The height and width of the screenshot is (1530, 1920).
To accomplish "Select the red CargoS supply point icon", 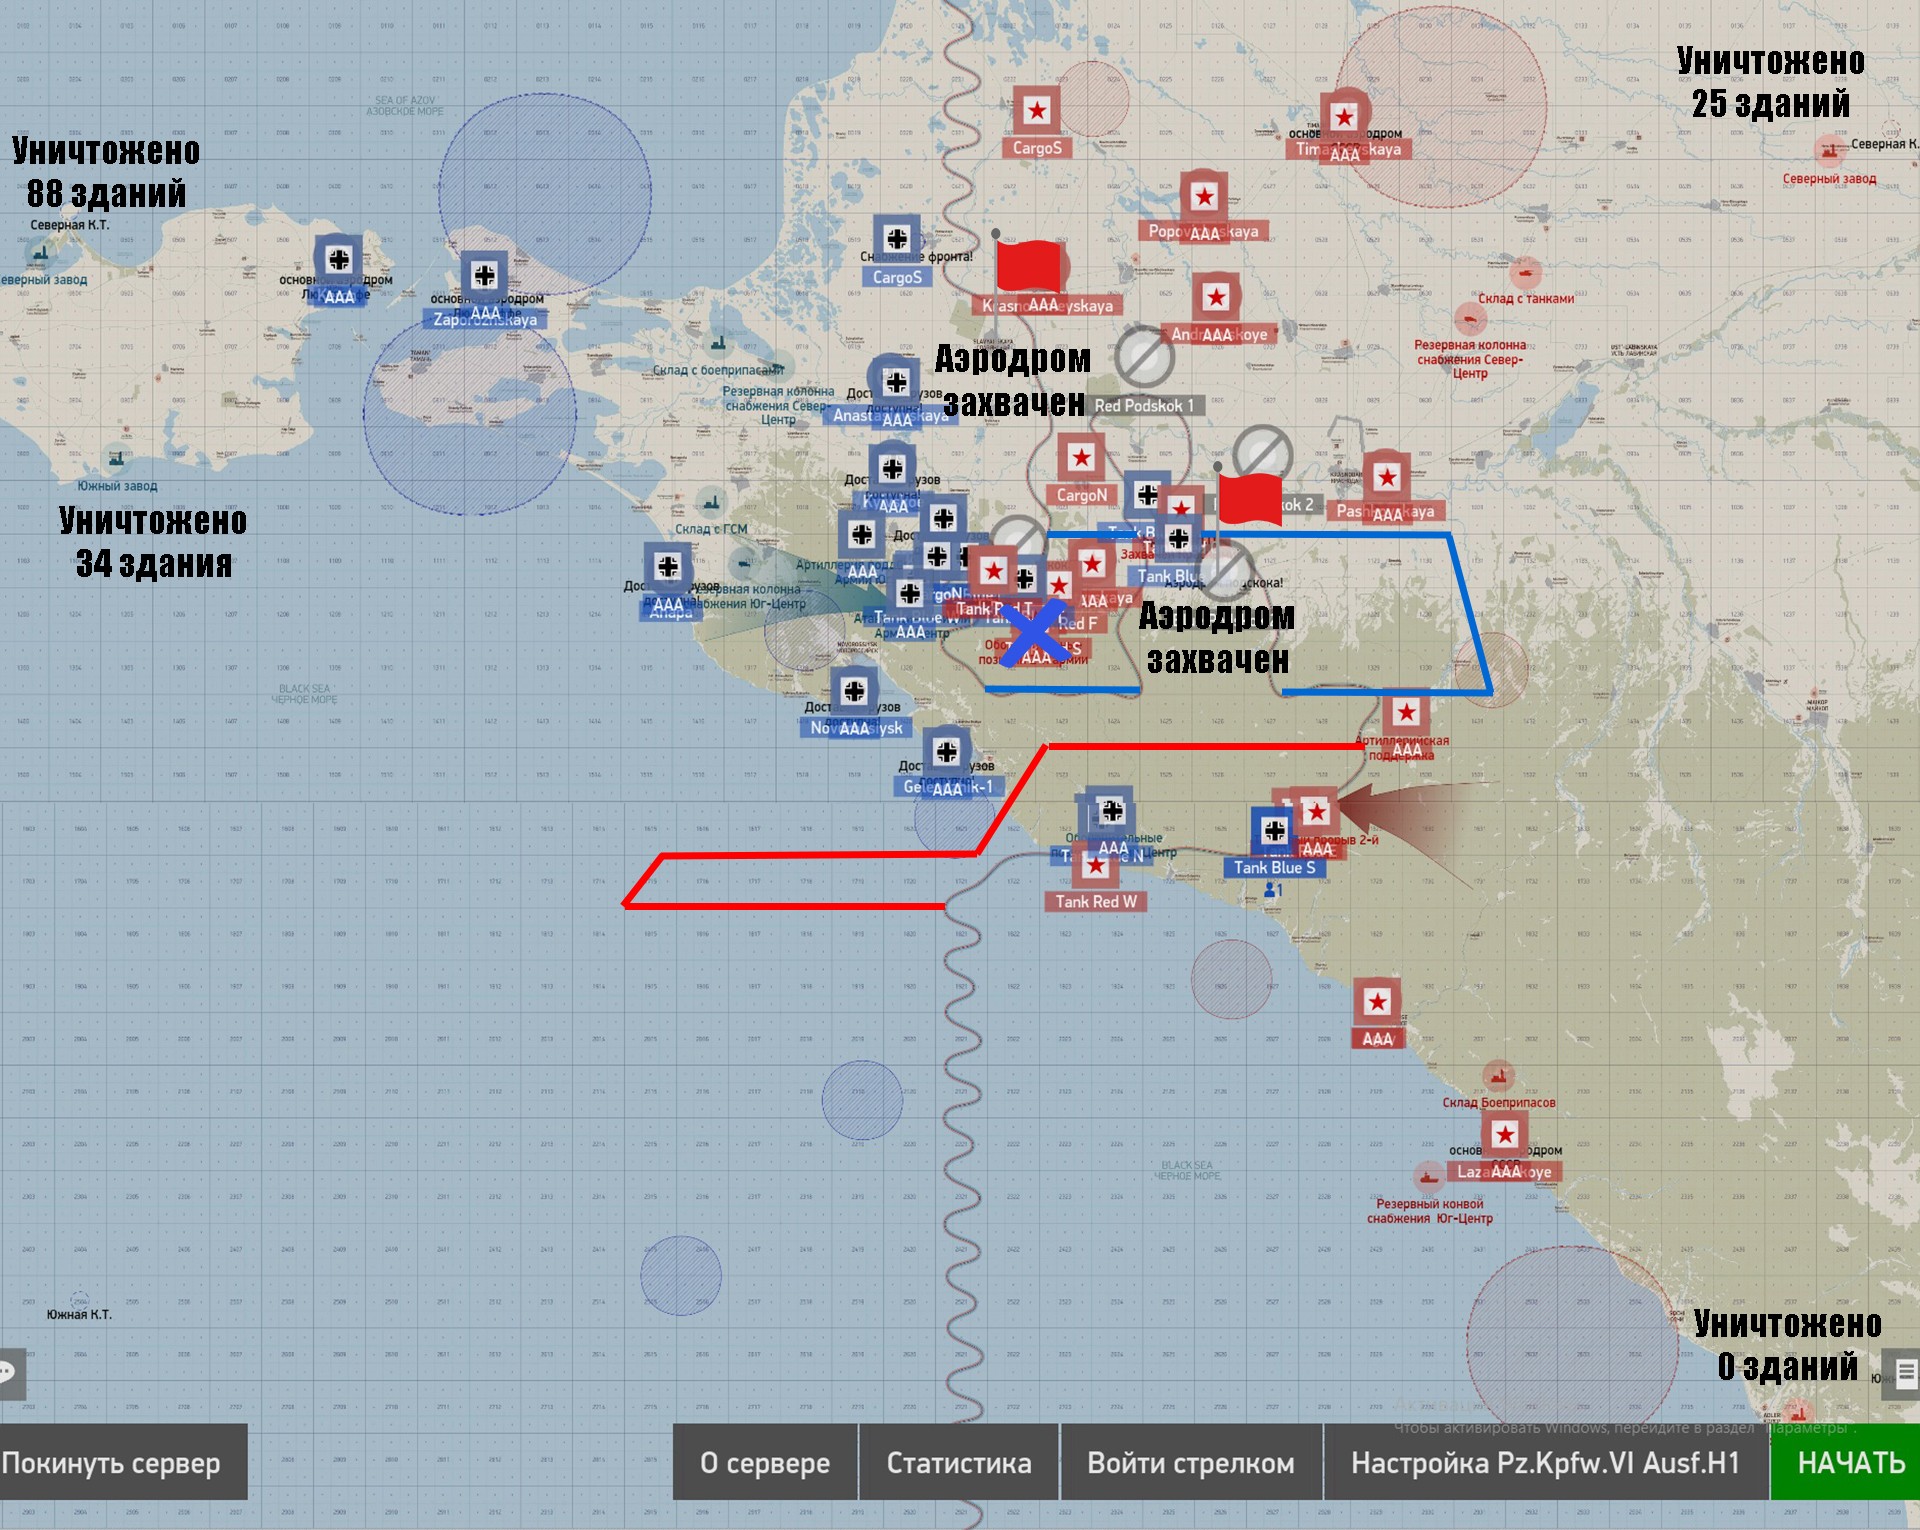I will [x=1037, y=111].
